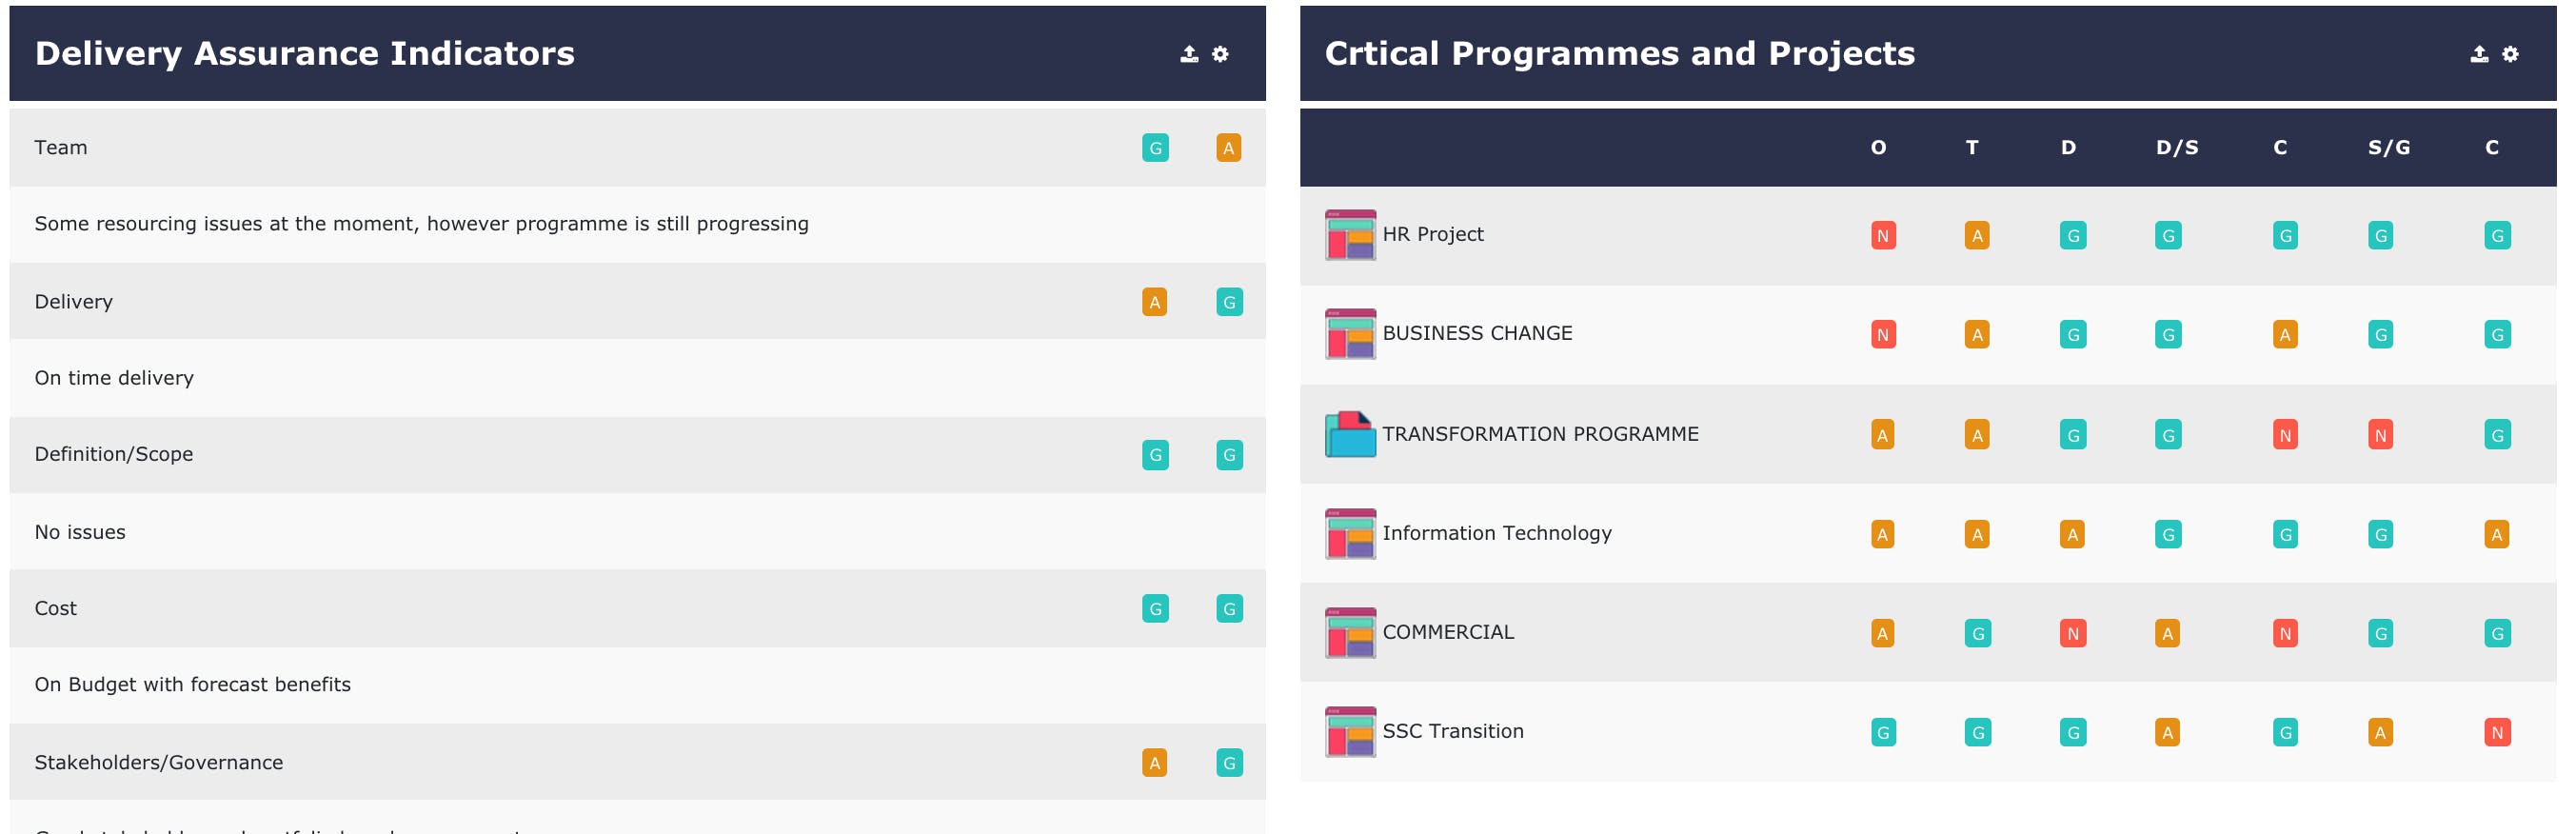Image resolution: width=2576 pixels, height=834 pixels.
Task: Click the COMMERCIAL project icon
Action: pos(1350,633)
